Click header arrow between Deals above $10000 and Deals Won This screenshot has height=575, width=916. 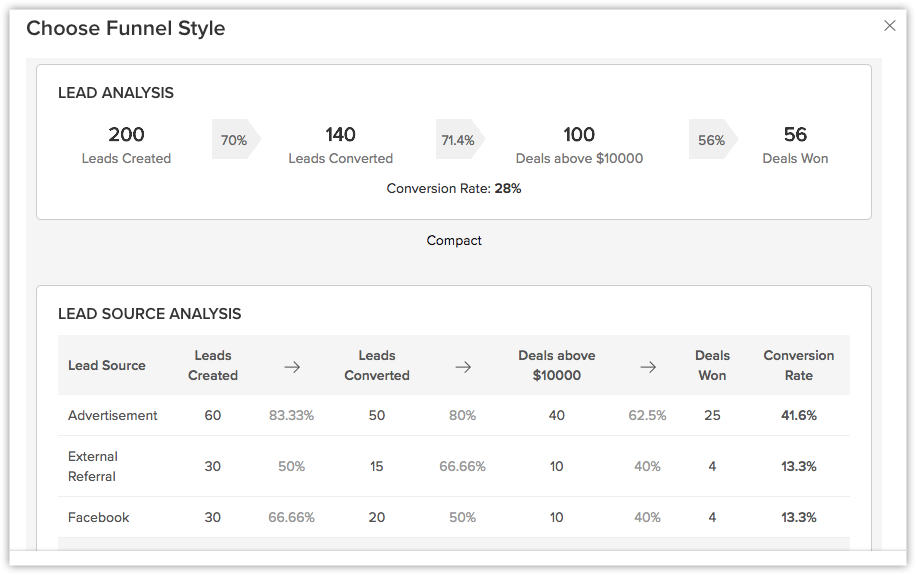pyautogui.click(x=648, y=367)
